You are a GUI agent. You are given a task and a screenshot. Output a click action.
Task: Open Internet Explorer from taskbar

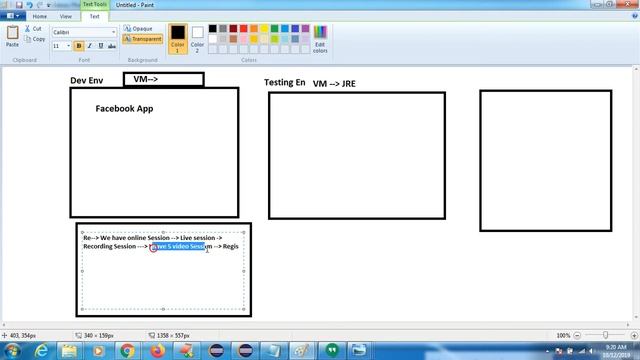pos(41,351)
